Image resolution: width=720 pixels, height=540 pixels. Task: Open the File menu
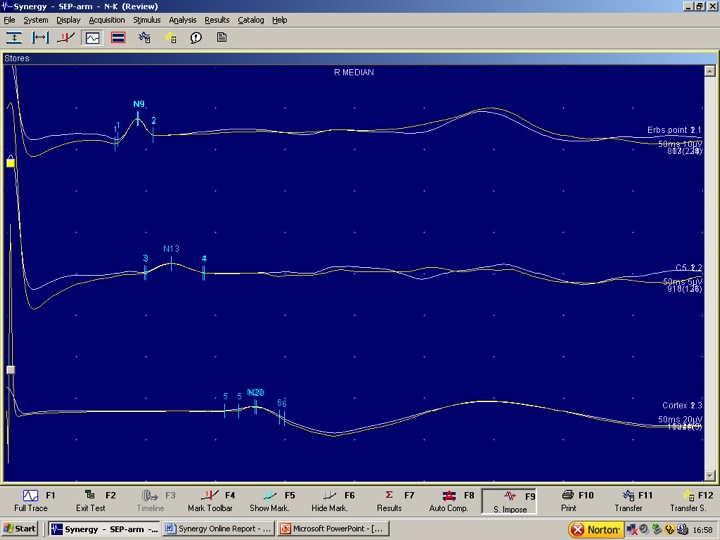pyautogui.click(x=9, y=20)
